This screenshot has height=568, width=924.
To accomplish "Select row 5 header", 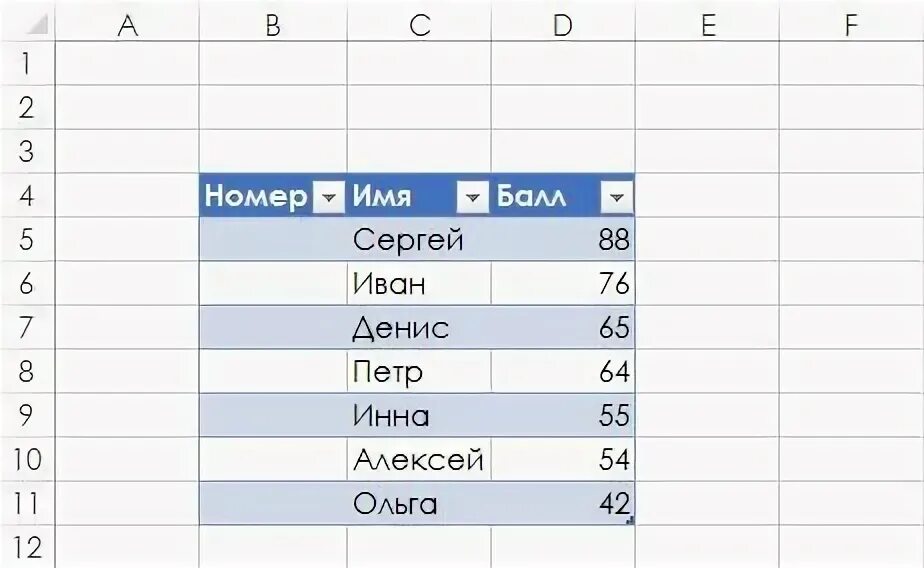I will tap(27, 239).
